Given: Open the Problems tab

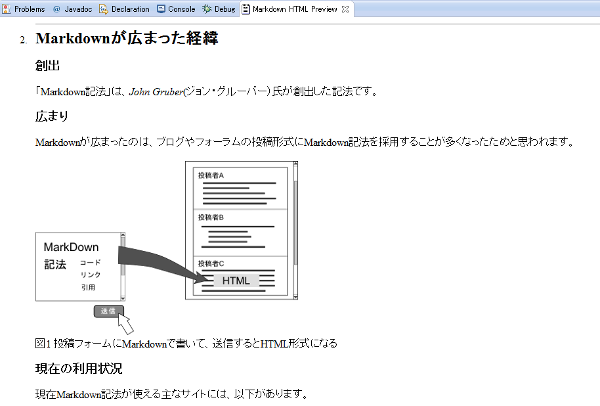Looking at the screenshot, I should pos(24,9).
